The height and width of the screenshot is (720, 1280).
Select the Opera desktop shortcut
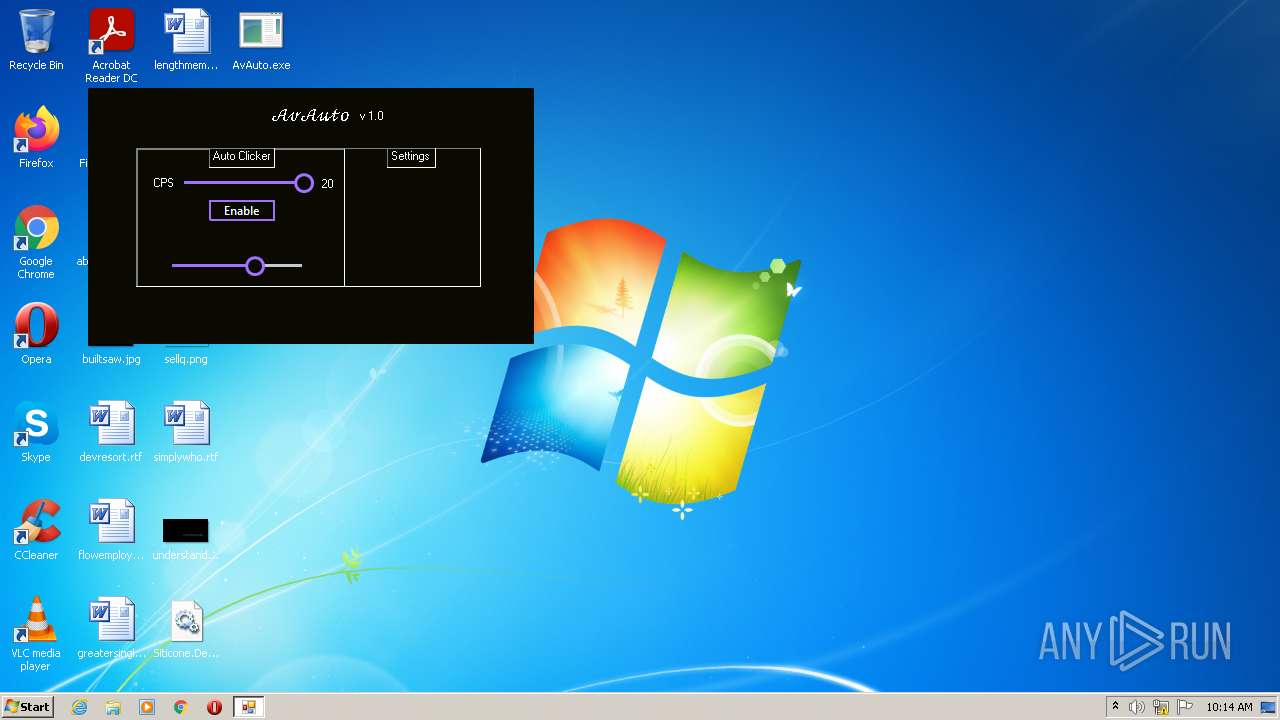tap(36, 334)
